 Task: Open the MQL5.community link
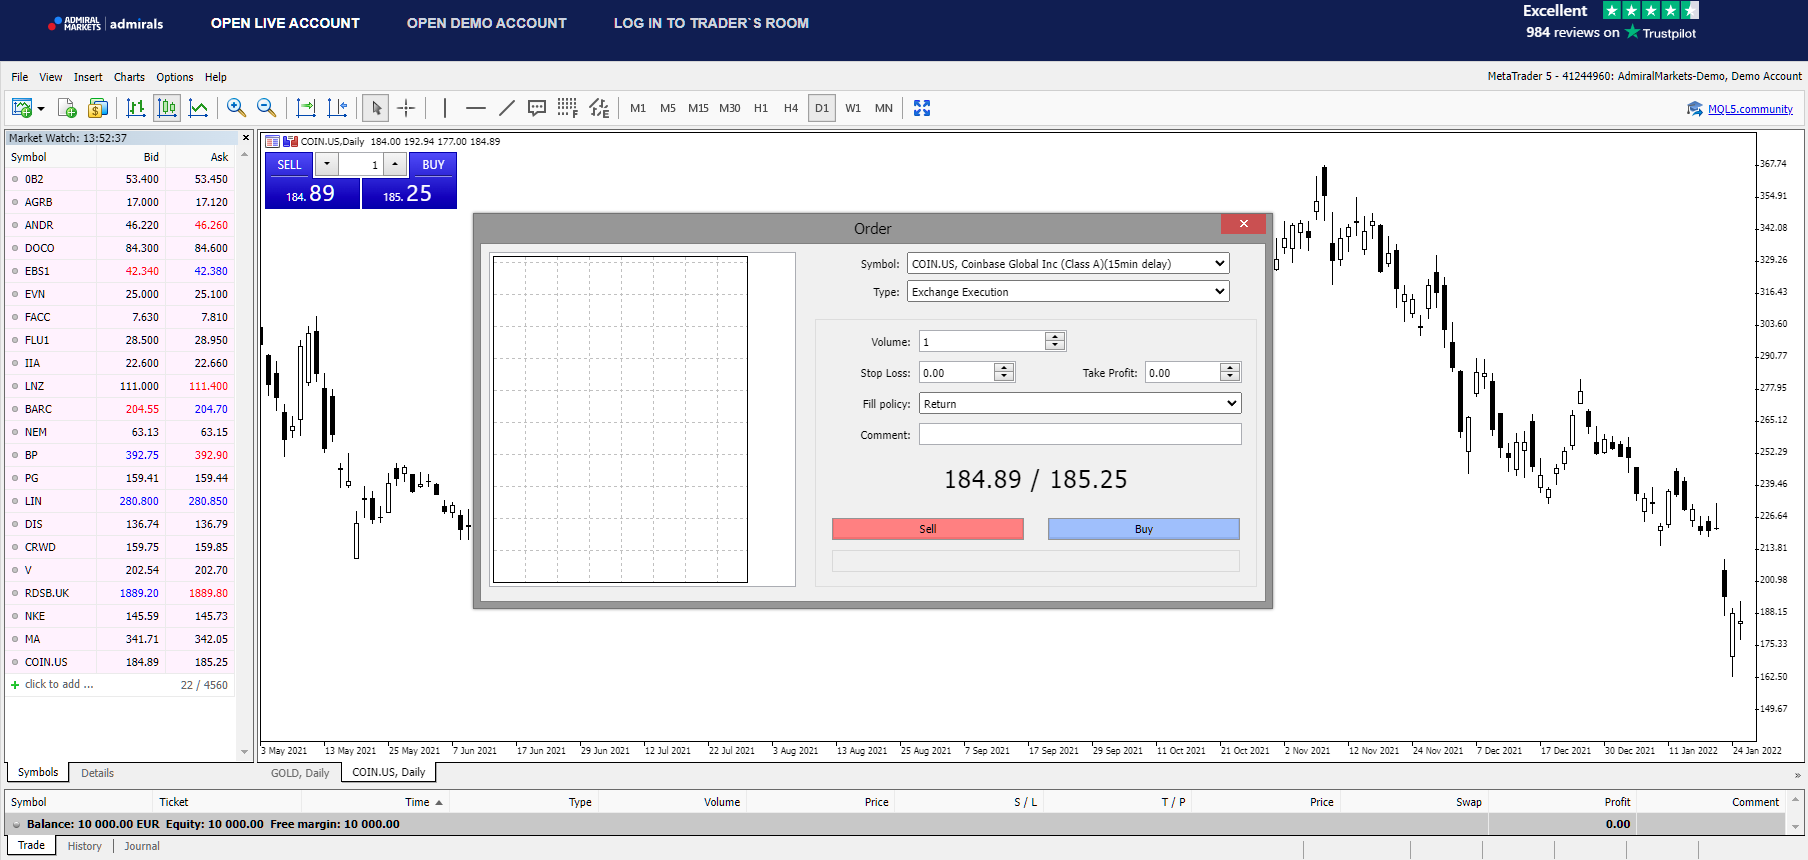(x=1749, y=109)
